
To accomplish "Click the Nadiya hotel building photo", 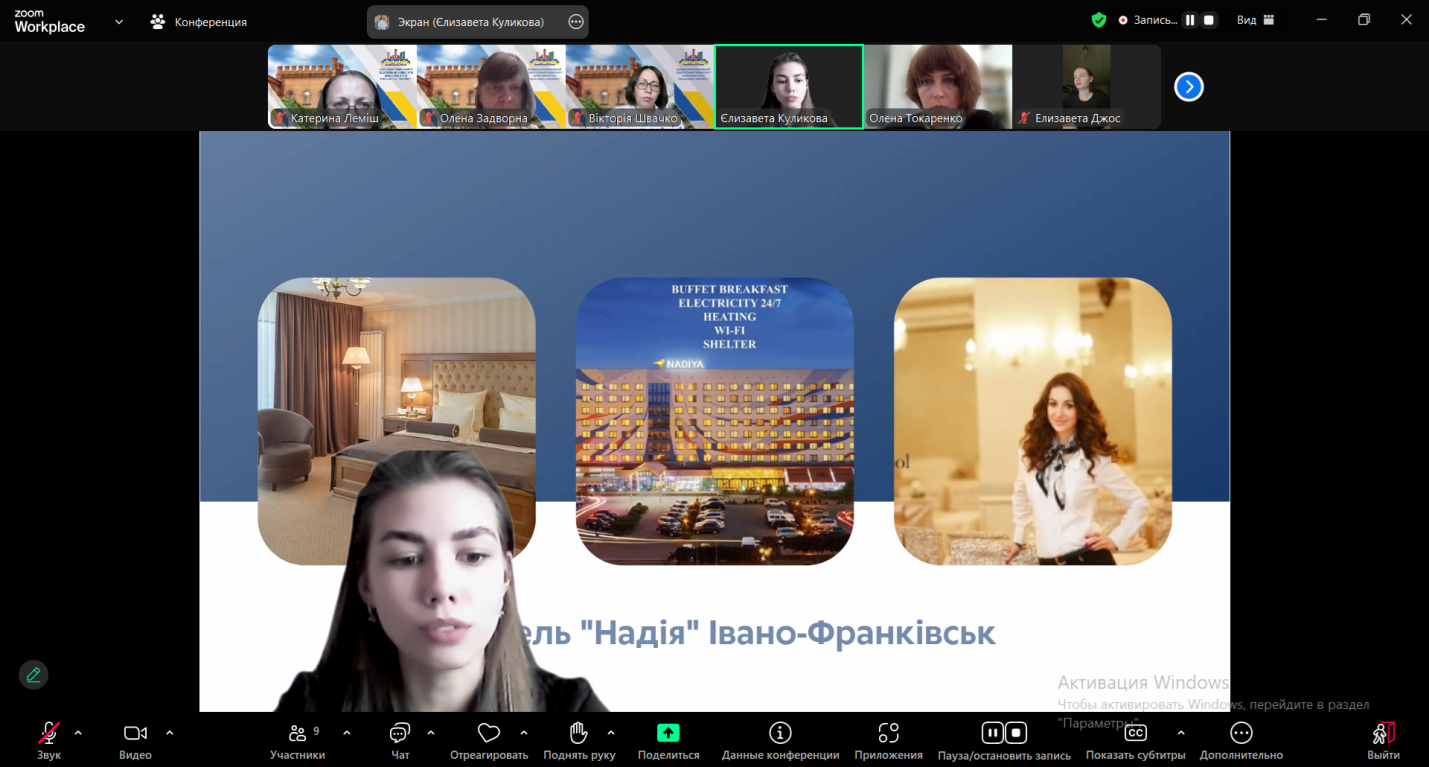I will (715, 421).
